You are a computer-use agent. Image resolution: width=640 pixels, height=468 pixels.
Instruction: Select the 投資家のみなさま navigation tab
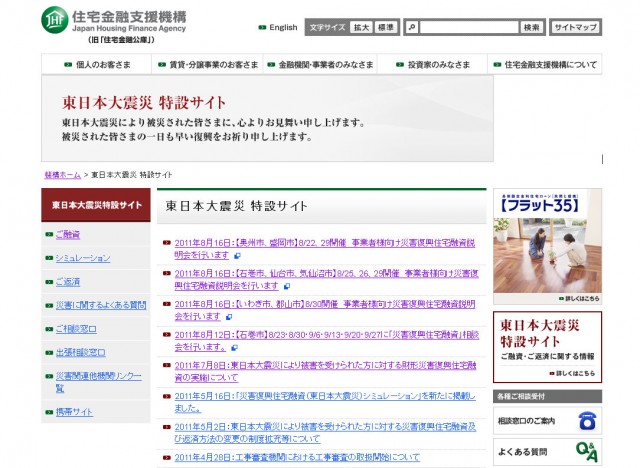433,65
